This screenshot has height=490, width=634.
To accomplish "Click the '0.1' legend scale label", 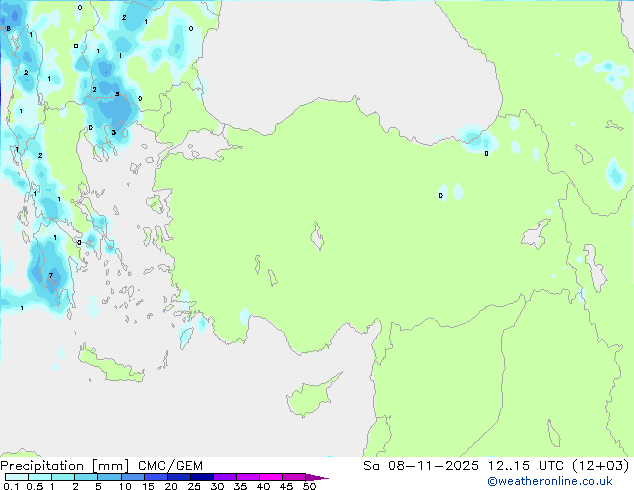I will [9, 486].
